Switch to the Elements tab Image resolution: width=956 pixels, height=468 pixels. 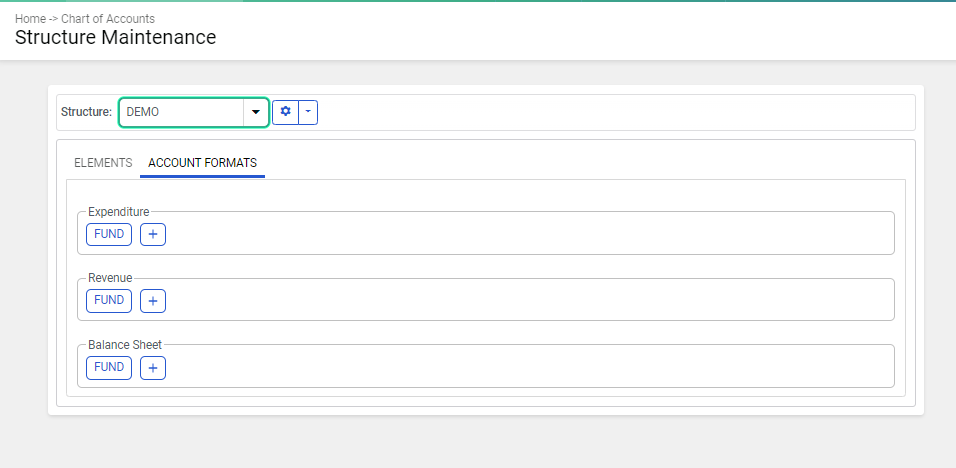[x=103, y=163]
